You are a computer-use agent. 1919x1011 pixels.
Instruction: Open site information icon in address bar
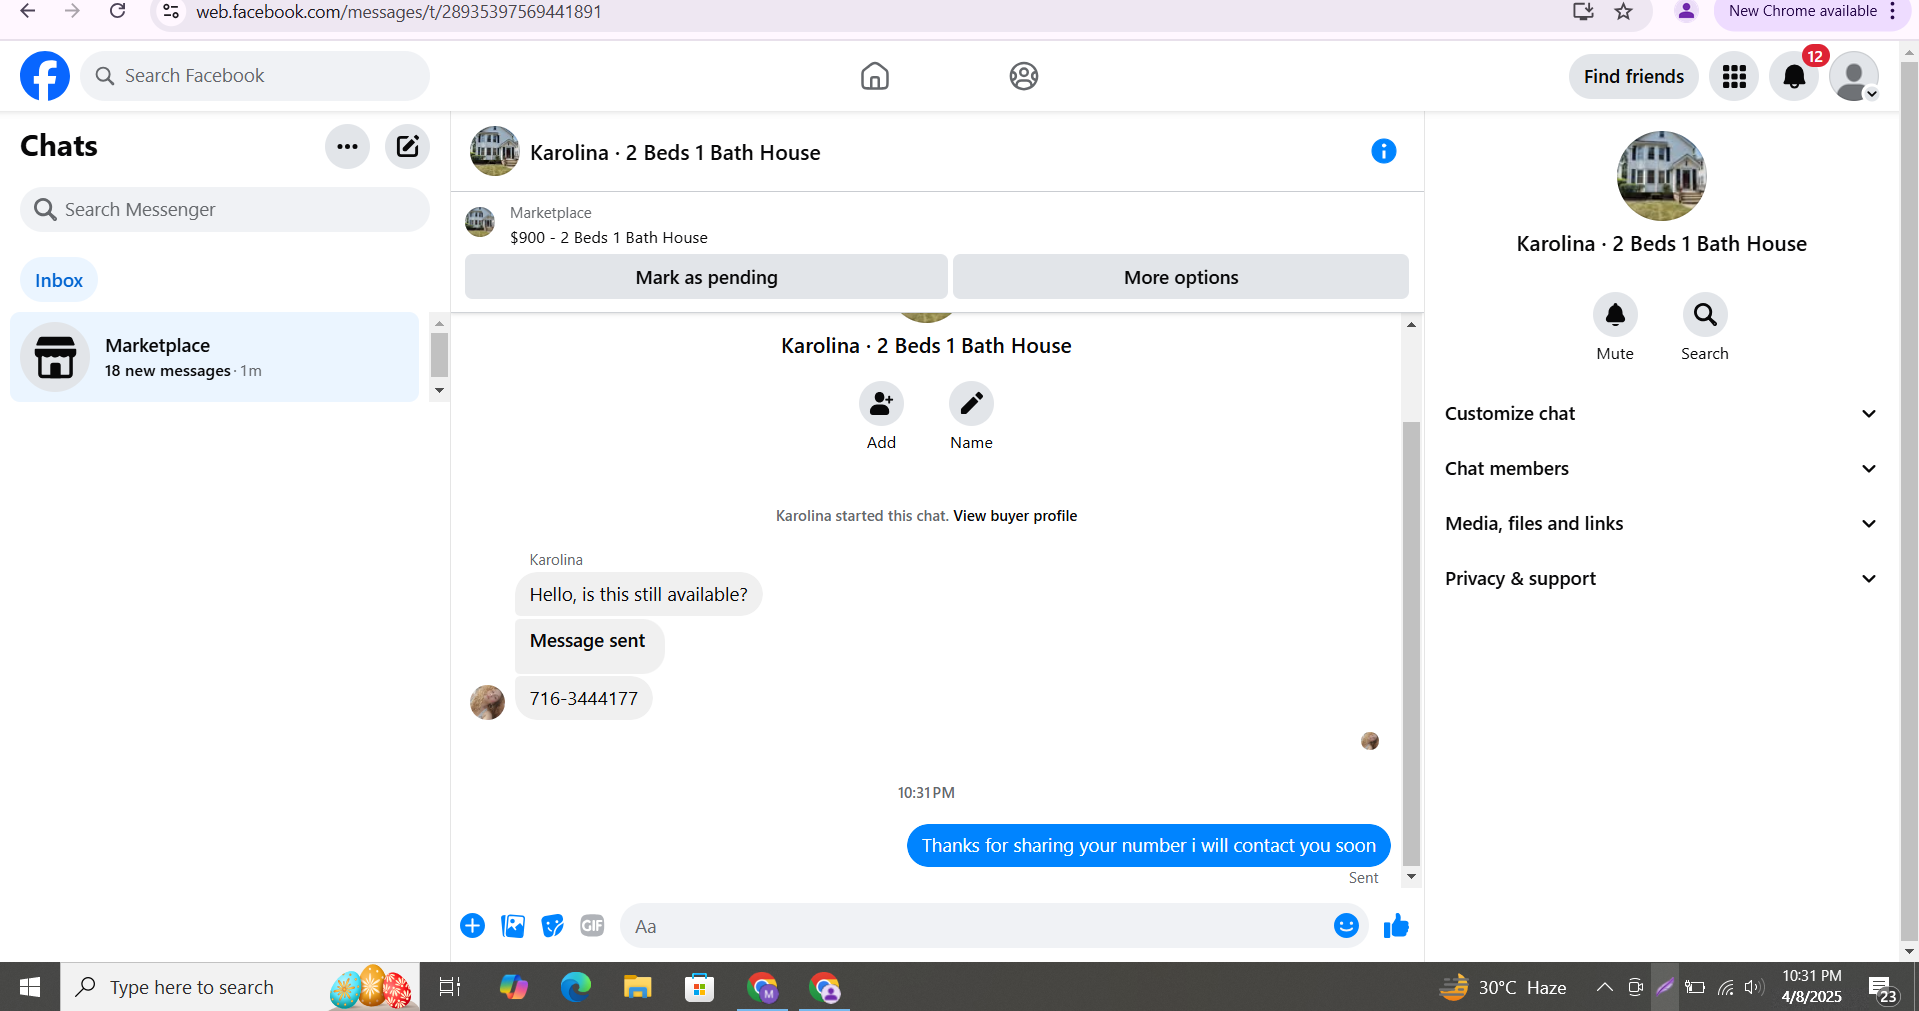[171, 12]
